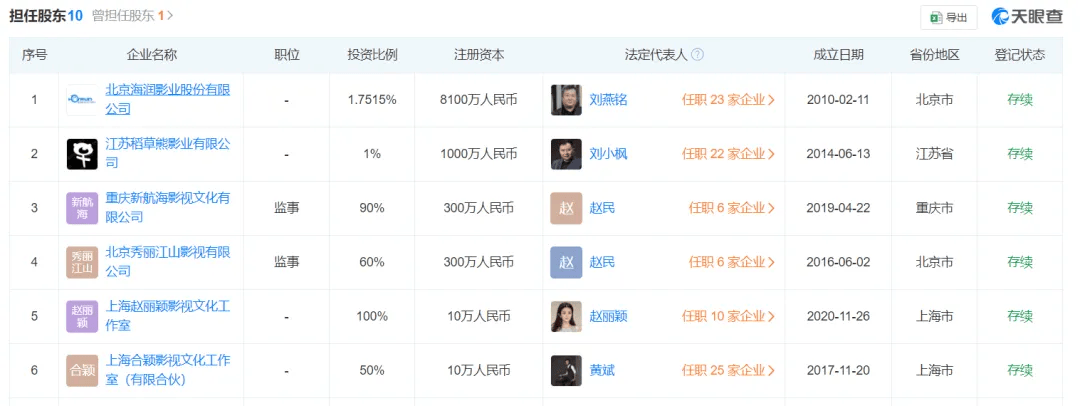Click the help question mark beside 法定代表人
This screenshot has width=1080, height=406.
(697, 55)
